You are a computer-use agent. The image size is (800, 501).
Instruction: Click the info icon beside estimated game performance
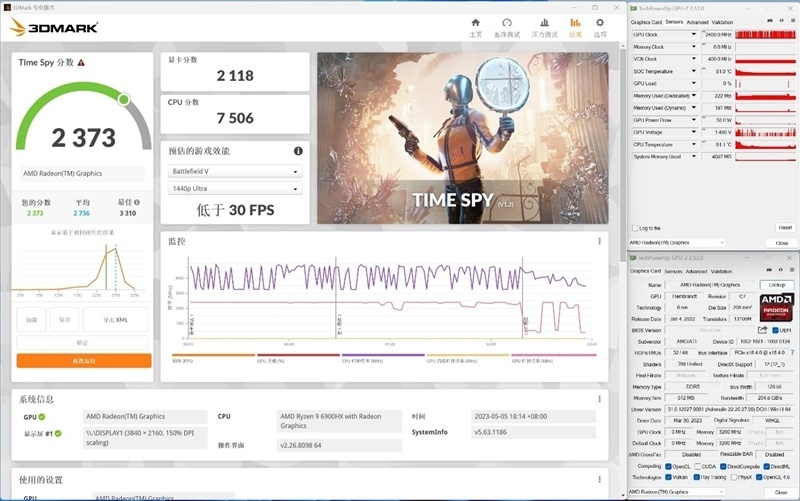click(297, 151)
